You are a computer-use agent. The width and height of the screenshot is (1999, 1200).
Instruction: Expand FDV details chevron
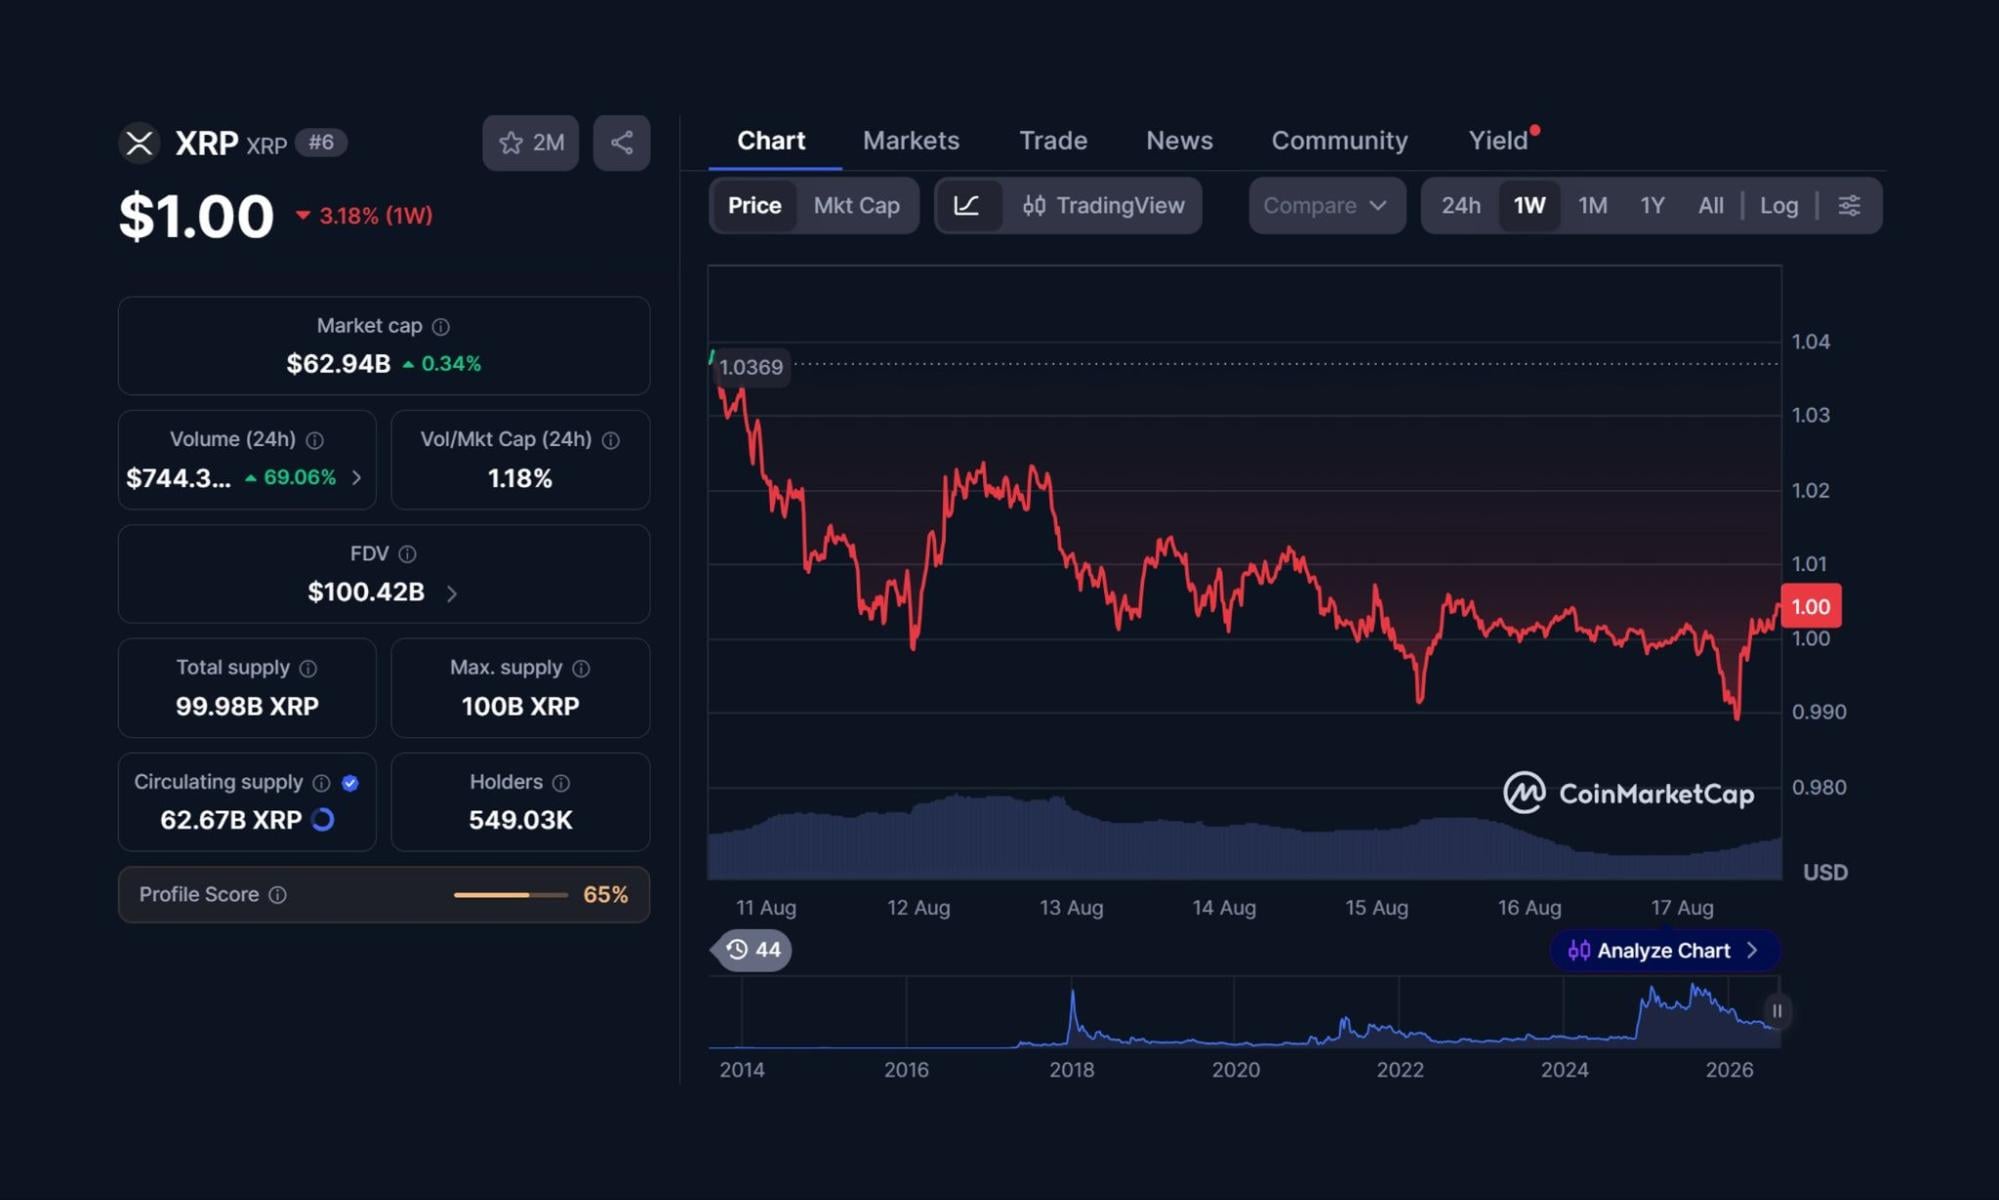452,594
